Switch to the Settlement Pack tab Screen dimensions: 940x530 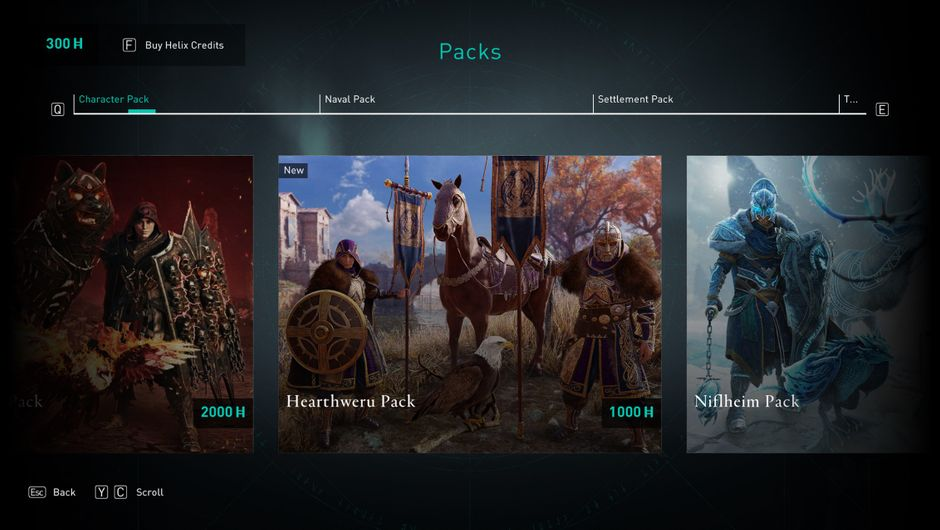tap(635, 100)
